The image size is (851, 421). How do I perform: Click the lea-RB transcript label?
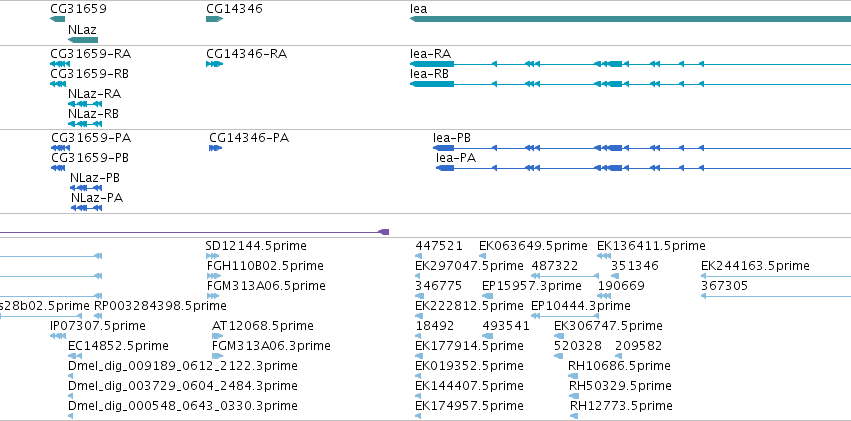tap(429, 74)
